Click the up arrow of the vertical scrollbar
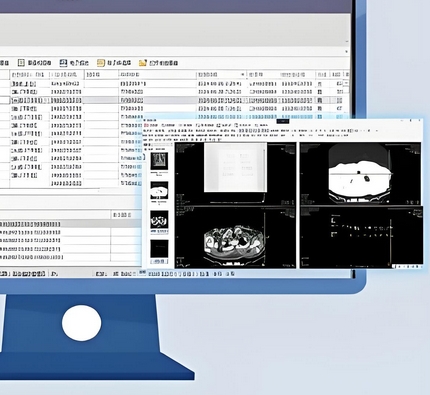Viewport: 430px width, 395px height. coord(347,42)
